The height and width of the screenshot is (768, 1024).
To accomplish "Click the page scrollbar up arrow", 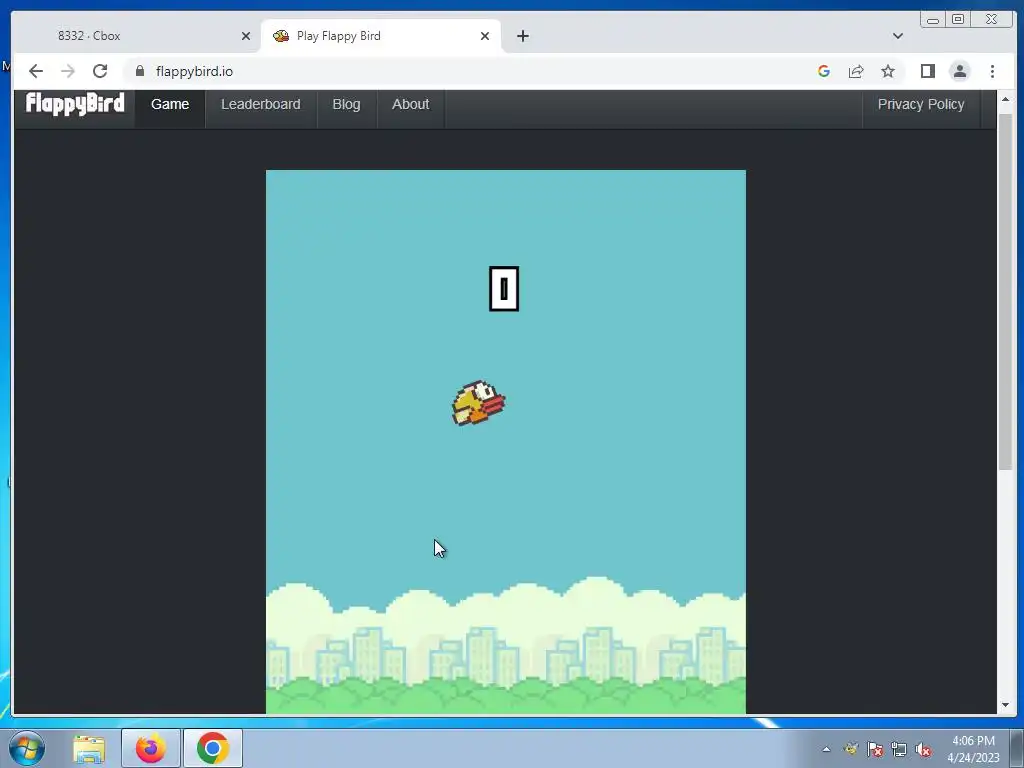I will click(1005, 99).
